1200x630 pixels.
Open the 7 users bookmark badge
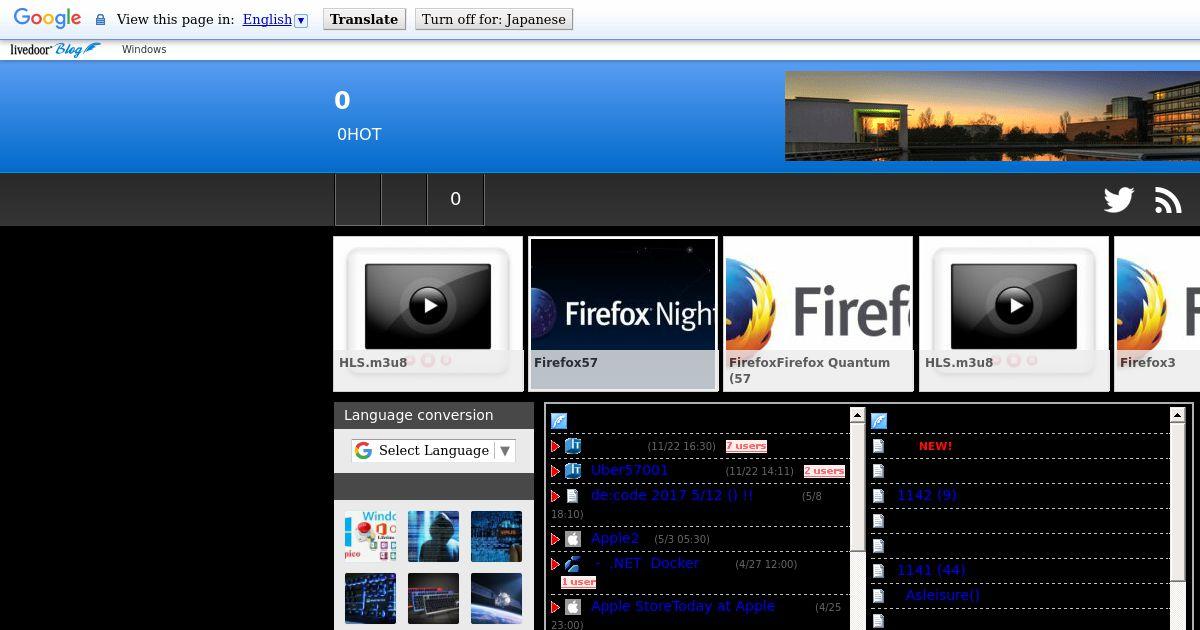tap(746, 446)
